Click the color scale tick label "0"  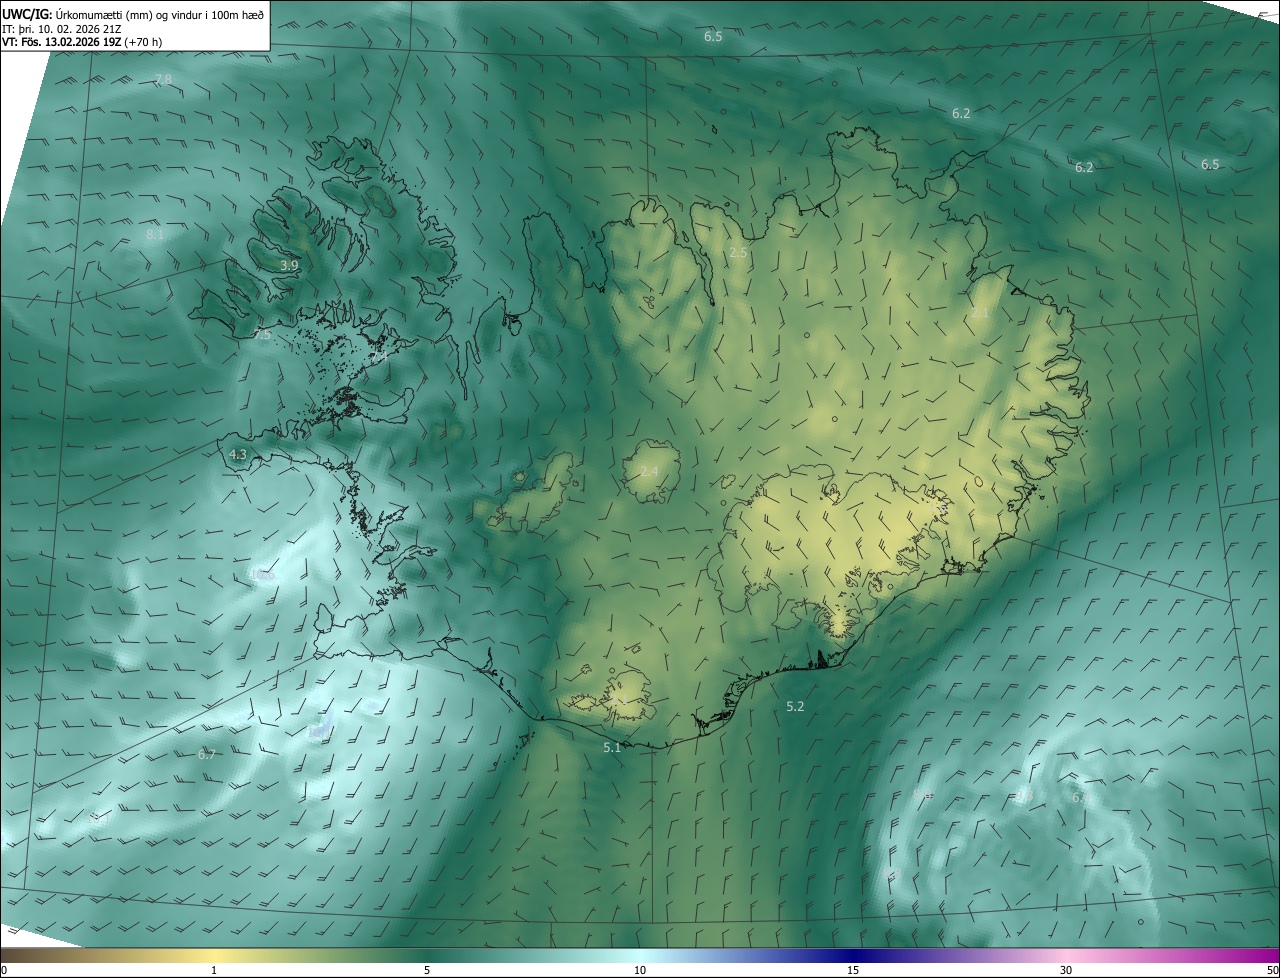pos(4,970)
